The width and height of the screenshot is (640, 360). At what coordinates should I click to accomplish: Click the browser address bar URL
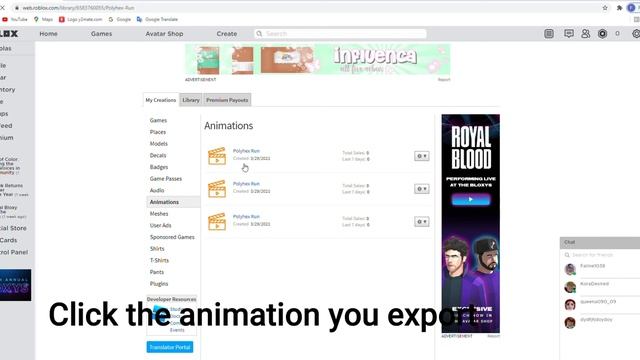[x=78, y=8]
